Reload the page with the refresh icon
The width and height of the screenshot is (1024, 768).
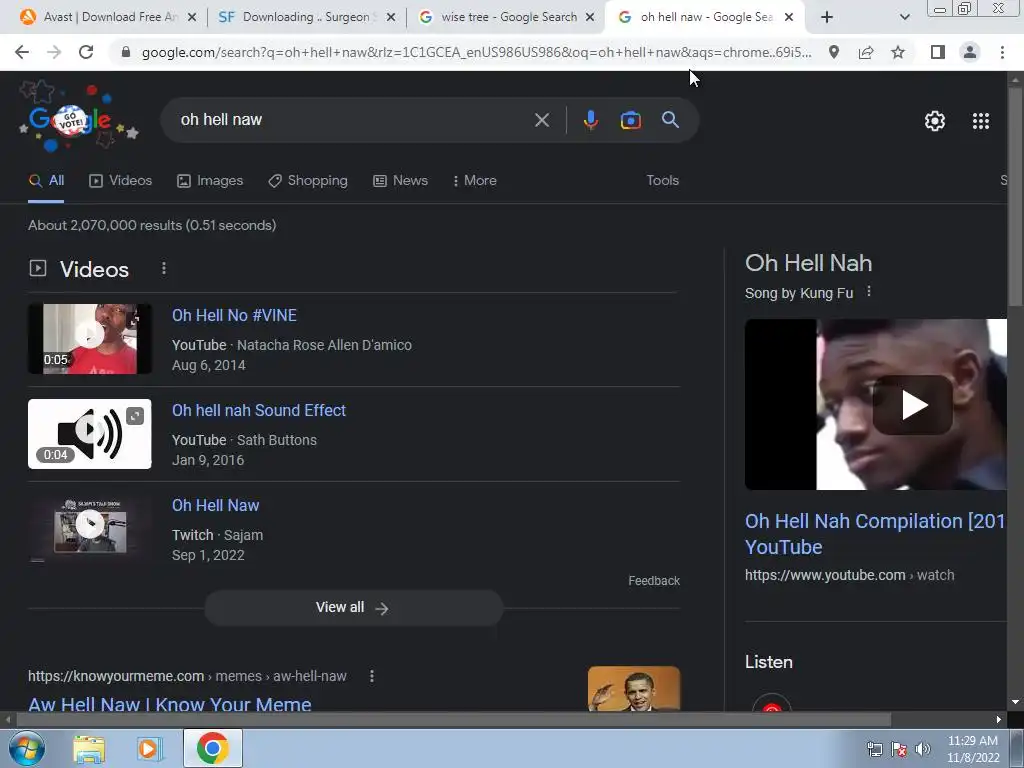click(x=86, y=52)
